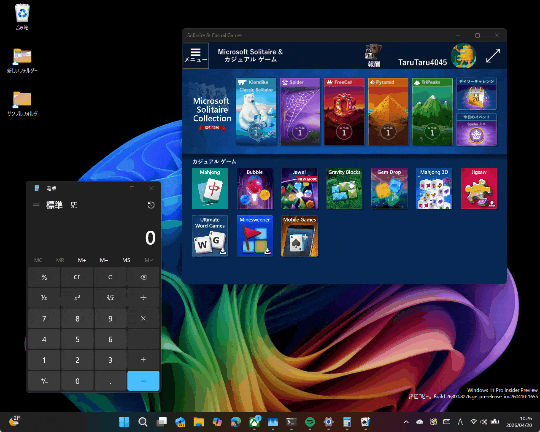Select the first folder icon on desktop

22,61
